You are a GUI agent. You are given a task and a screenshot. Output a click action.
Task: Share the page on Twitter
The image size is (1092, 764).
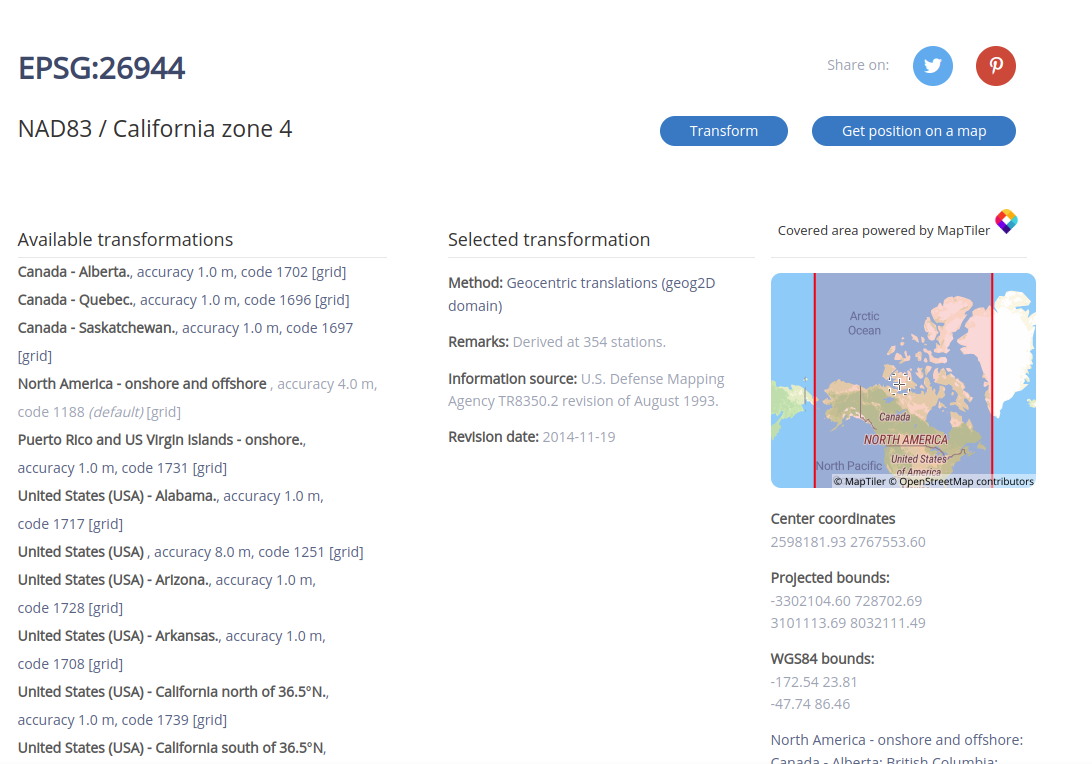pos(932,66)
